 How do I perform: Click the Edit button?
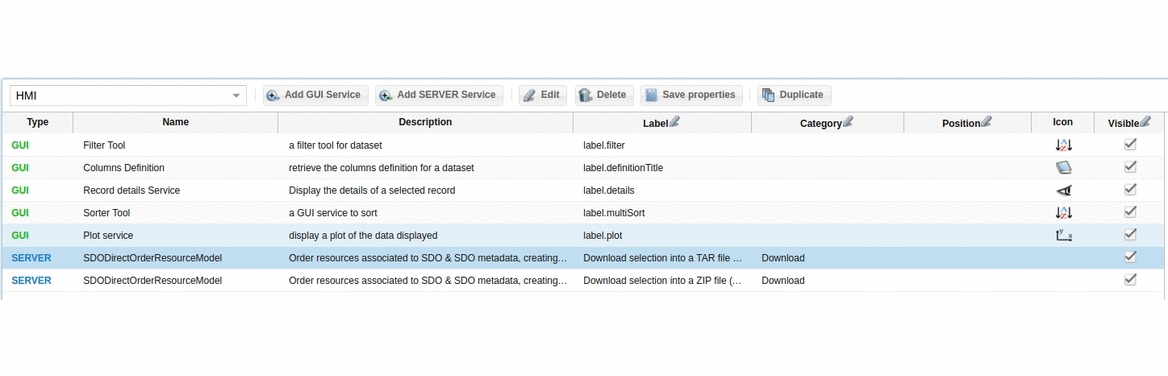[542, 95]
